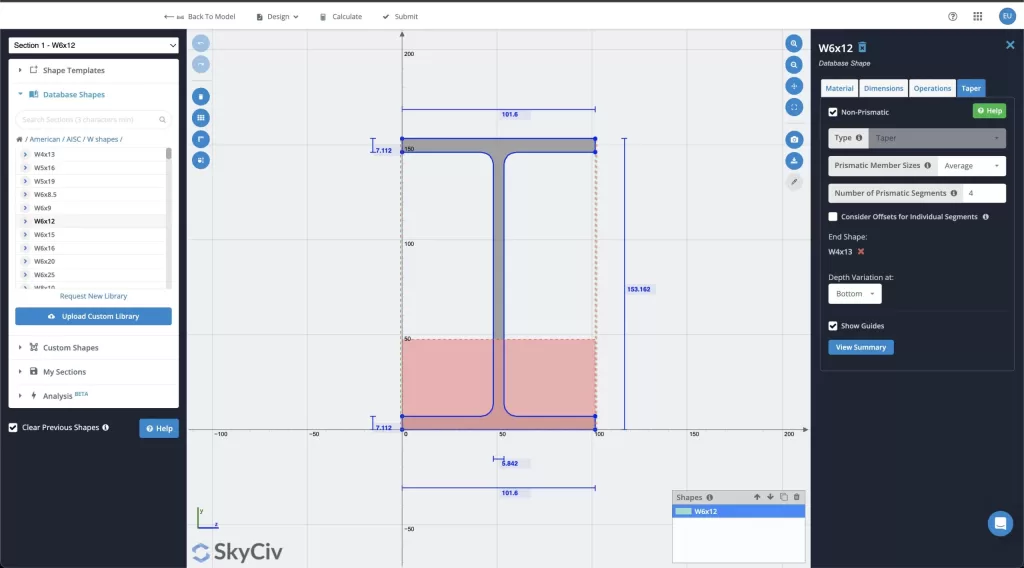Open Prismatic Member Sizes Average dropdown
The width and height of the screenshot is (1024, 568).
[971, 166]
